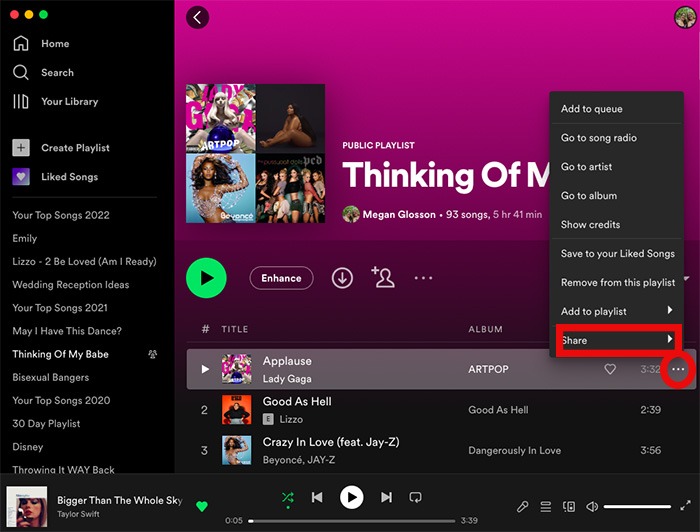
Task: Choose Show credits
Action: click(616, 224)
